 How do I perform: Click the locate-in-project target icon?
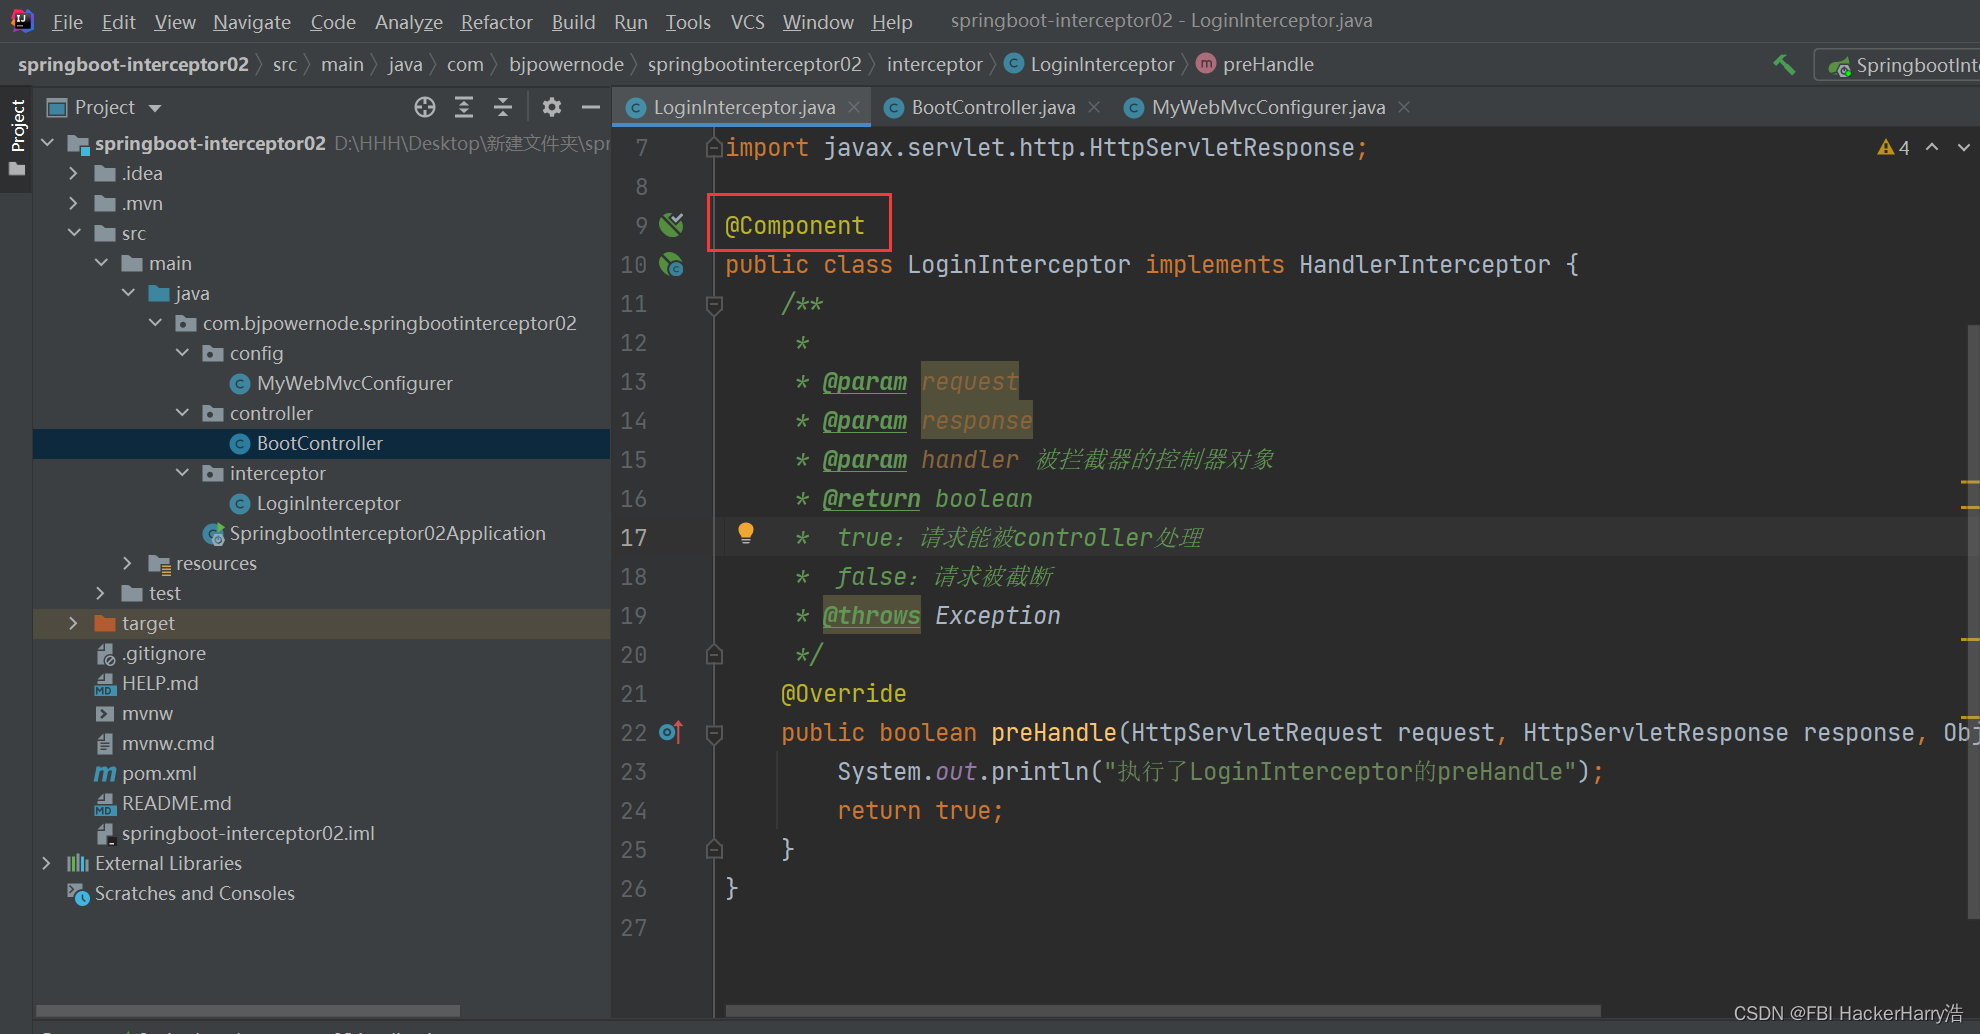[x=425, y=107]
